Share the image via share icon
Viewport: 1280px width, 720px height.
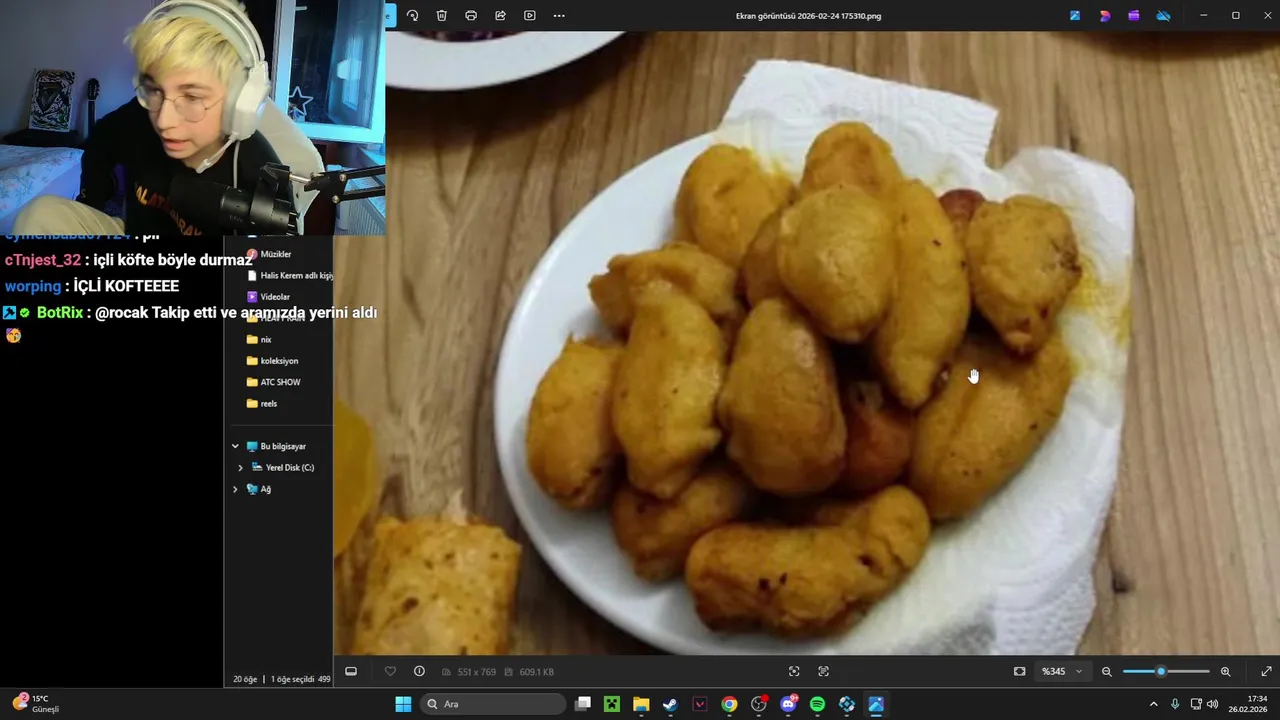tap(500, 15)
